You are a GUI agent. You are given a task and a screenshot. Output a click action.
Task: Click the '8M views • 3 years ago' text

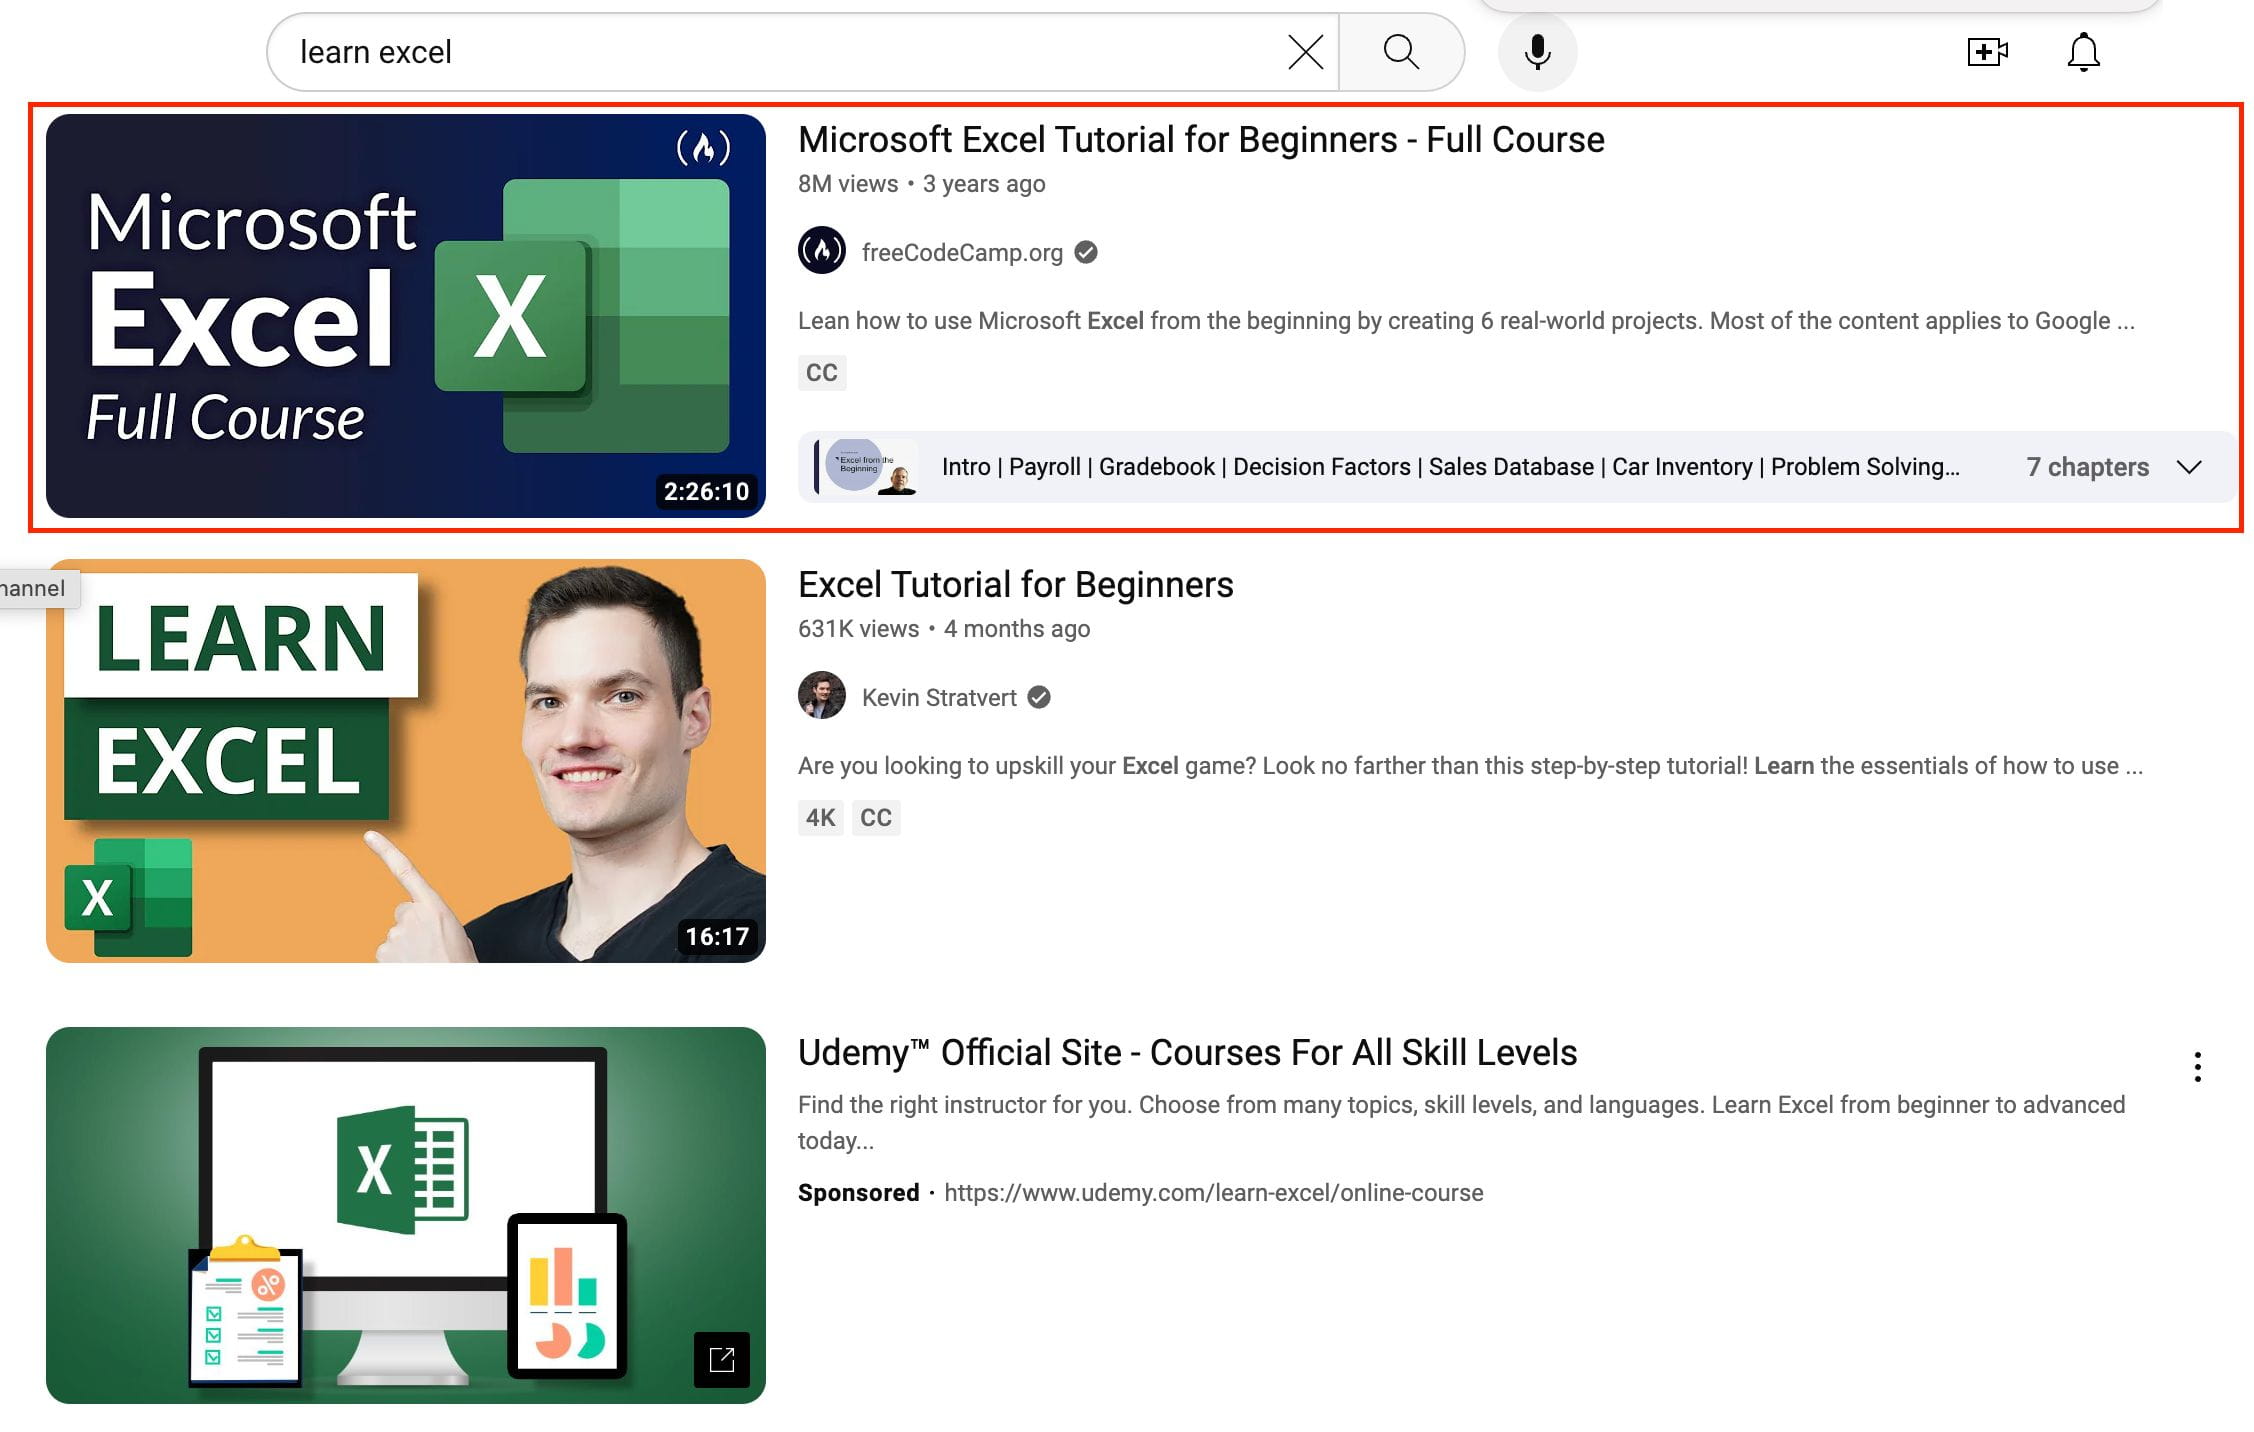(921, 184)
